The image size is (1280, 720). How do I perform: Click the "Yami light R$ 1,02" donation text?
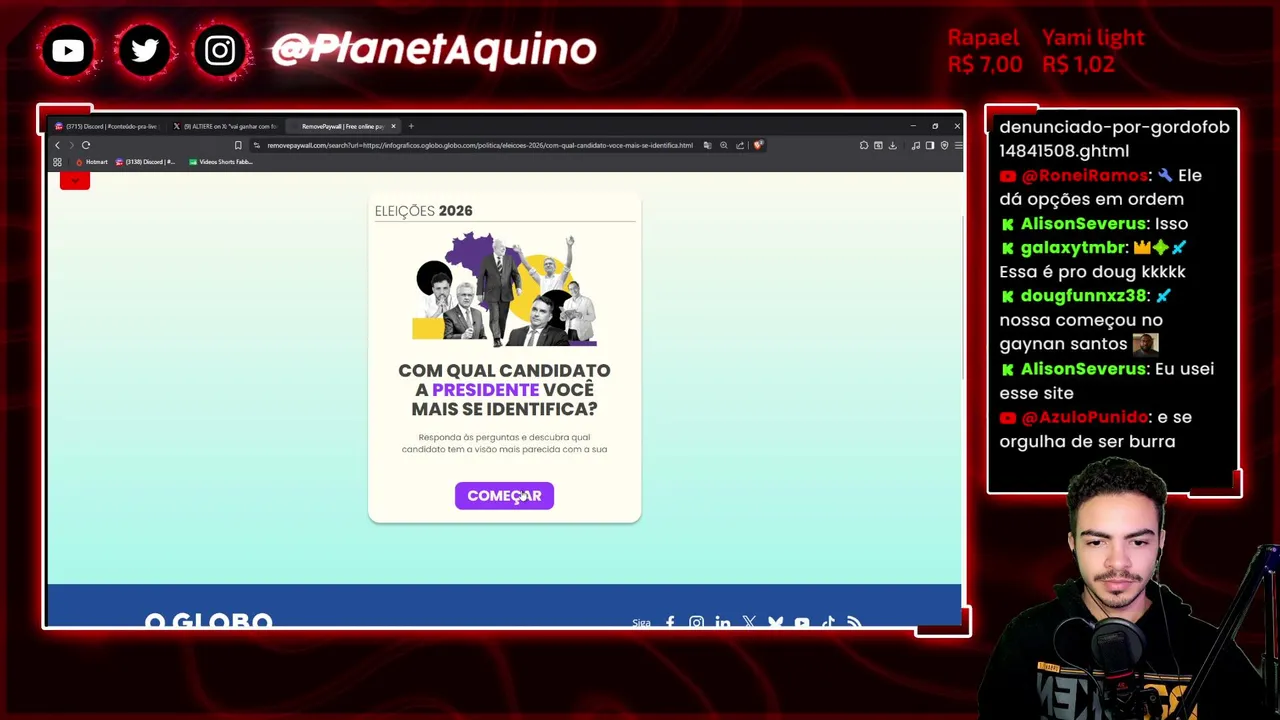point(1093,51)
